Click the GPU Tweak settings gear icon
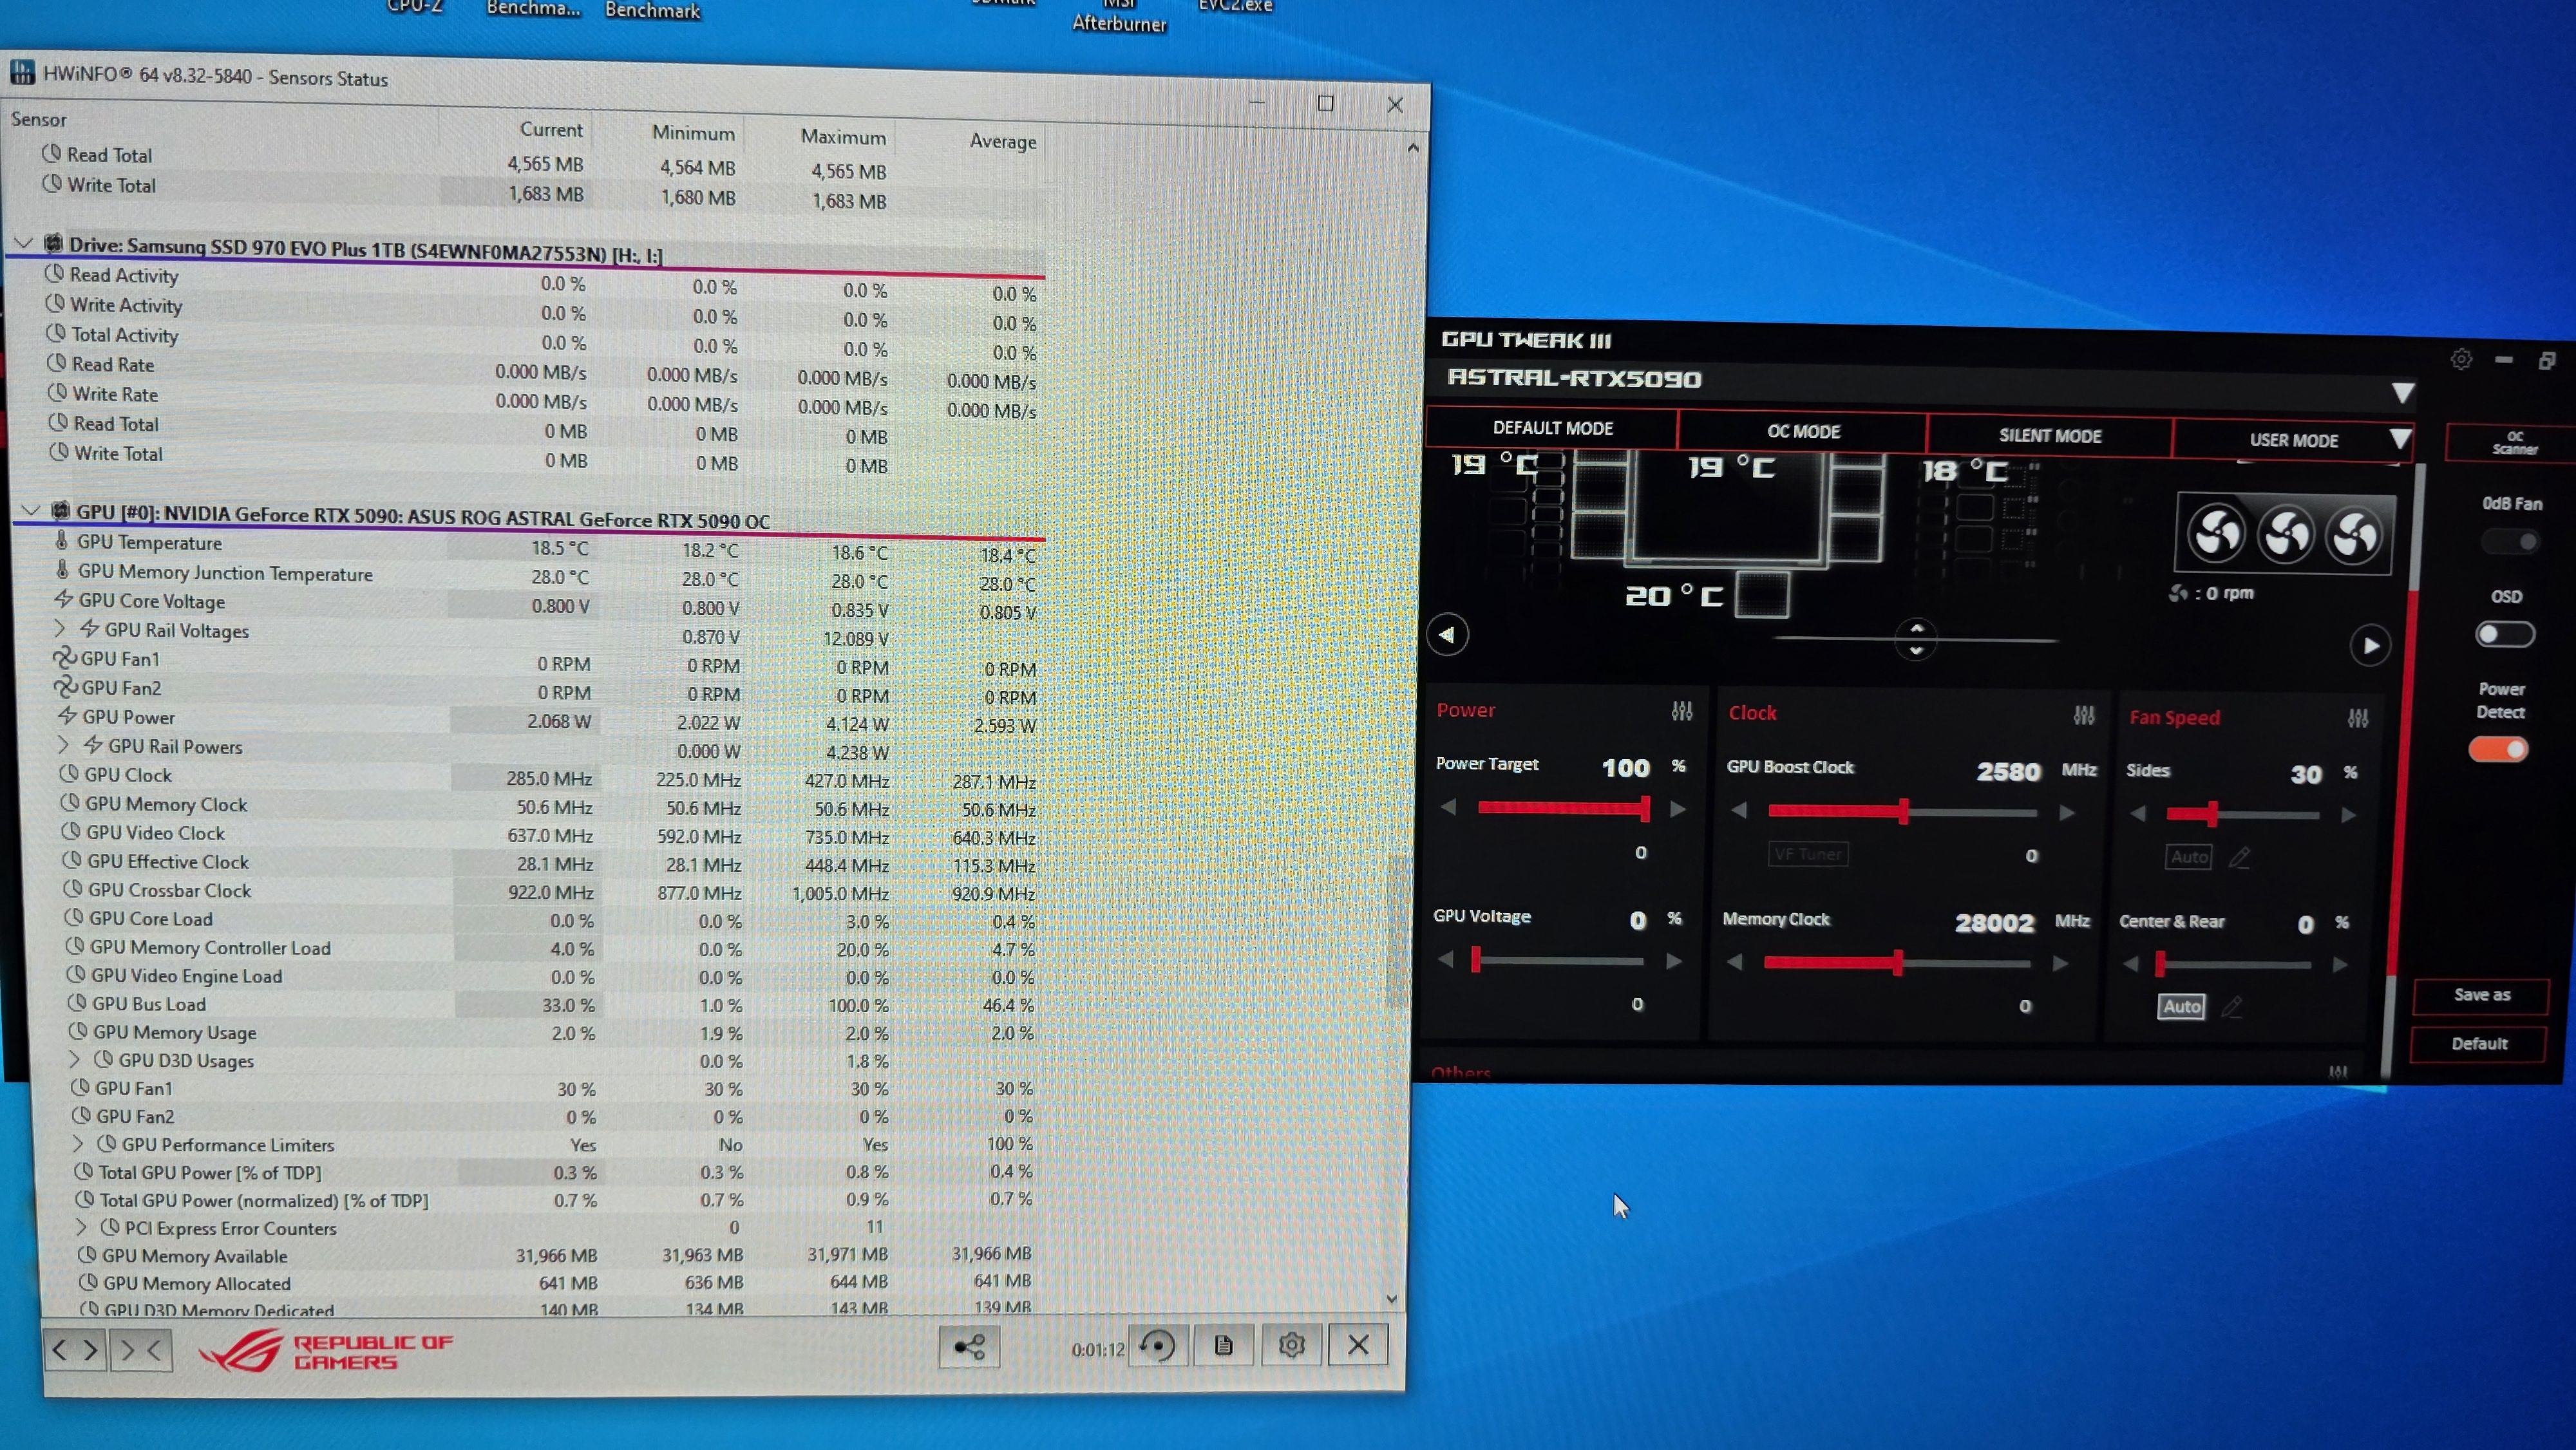Image resolution: width=2576 pixels, height=1450 pixels. (2461, 359)
